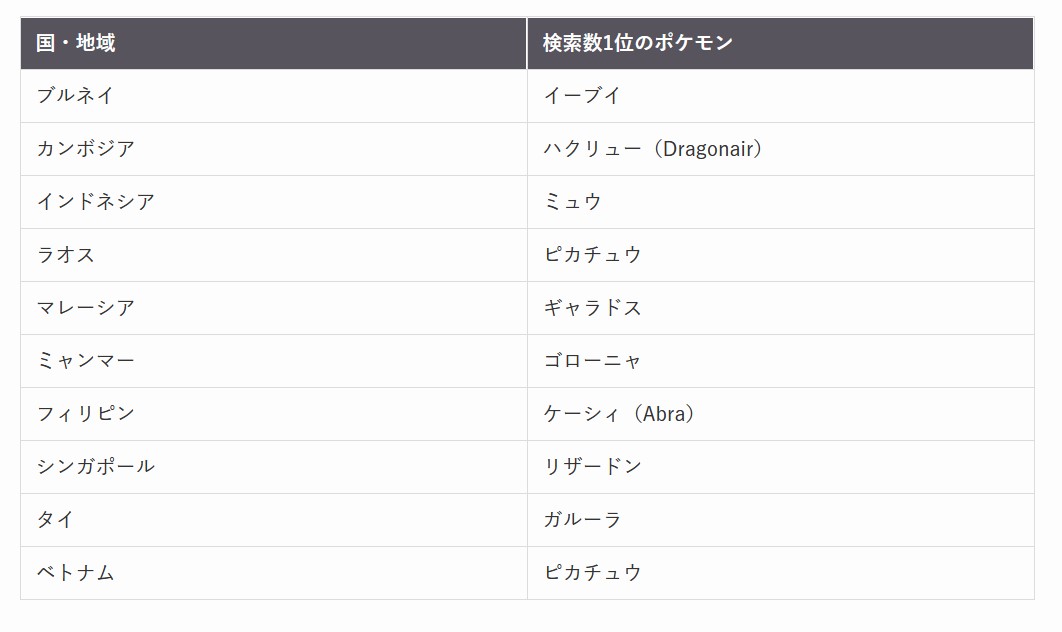Image resolution: width=1062 pixels, height=632 pixels.
Task: Select the インドネシア cell
Action: [96, 202]
